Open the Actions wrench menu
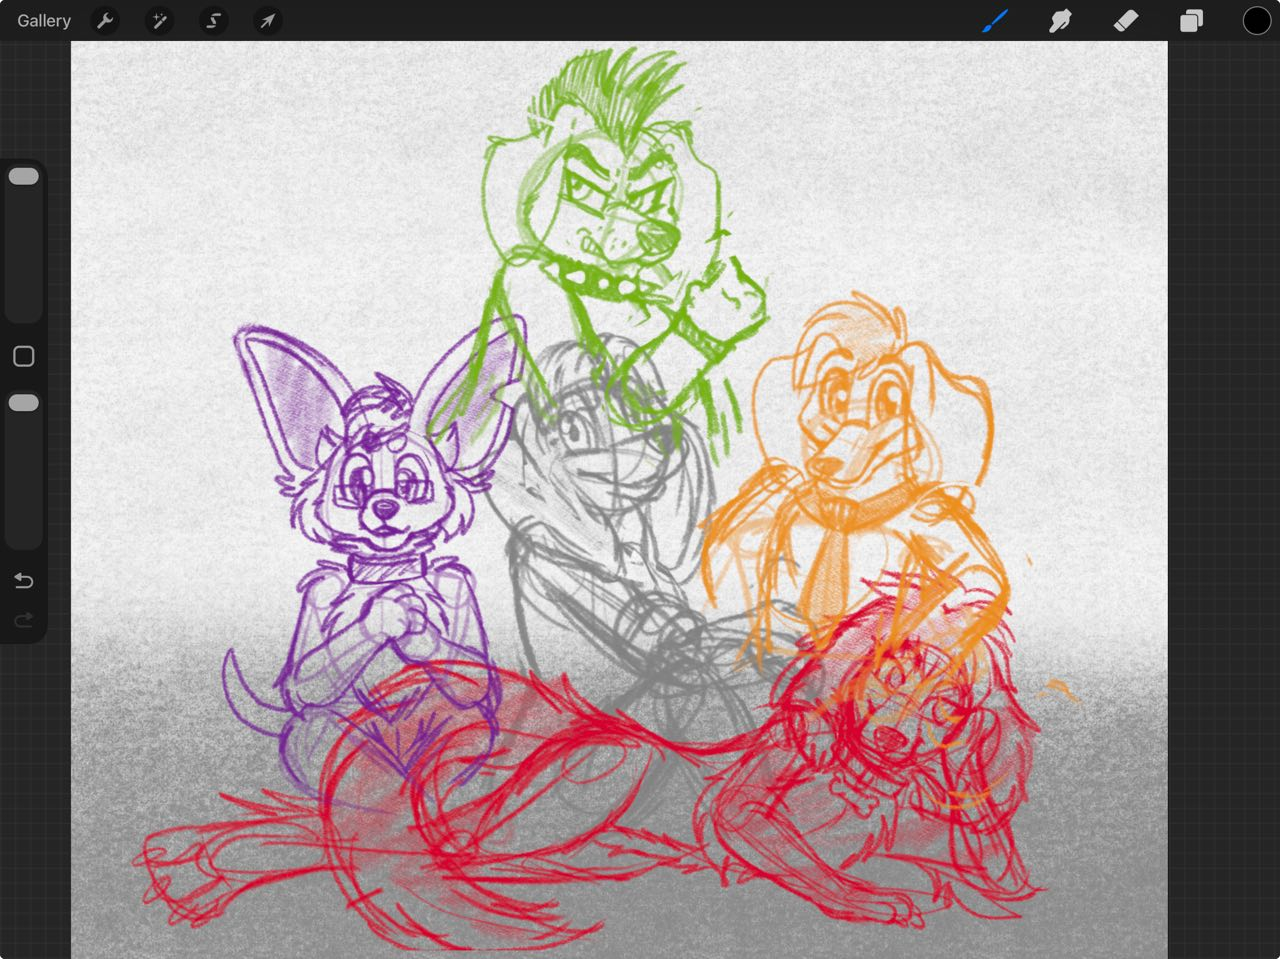 105,21
